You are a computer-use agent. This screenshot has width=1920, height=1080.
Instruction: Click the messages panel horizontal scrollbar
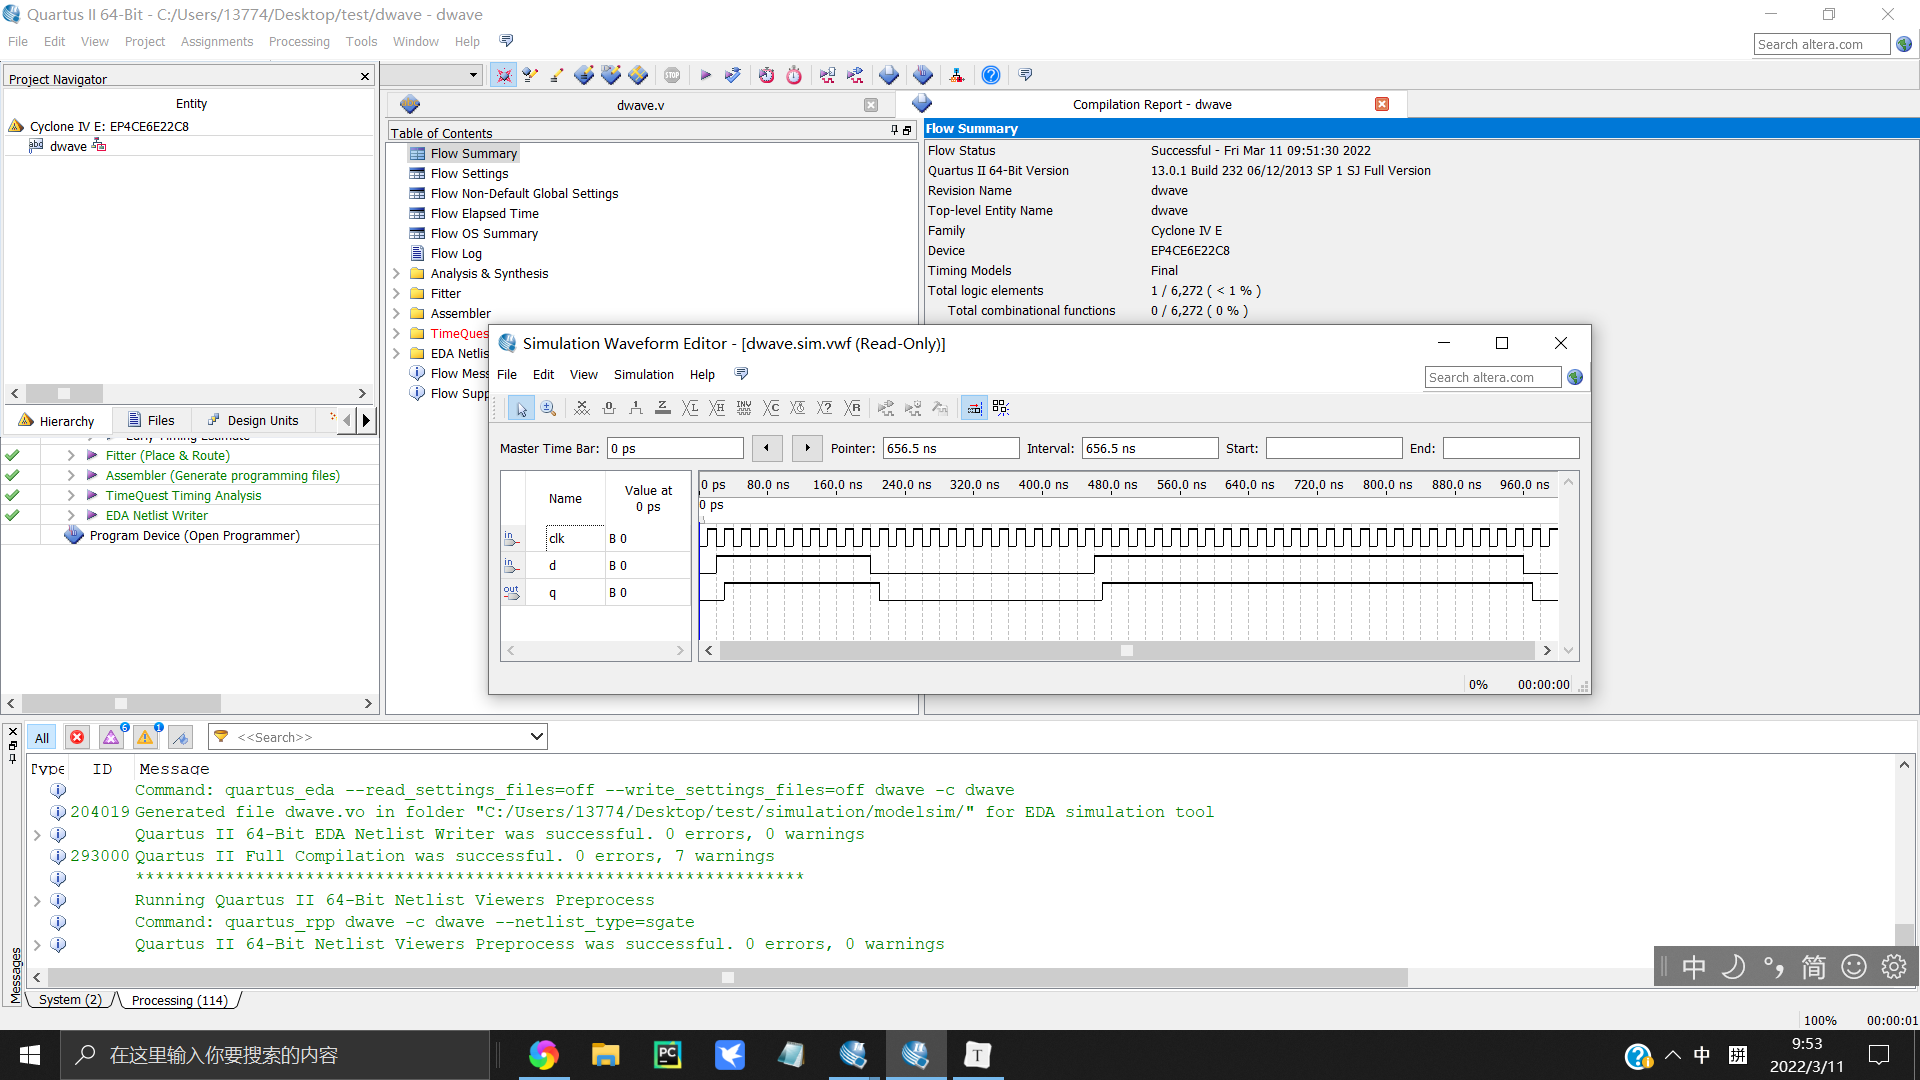pyautogui.click(x=727, y=977)
